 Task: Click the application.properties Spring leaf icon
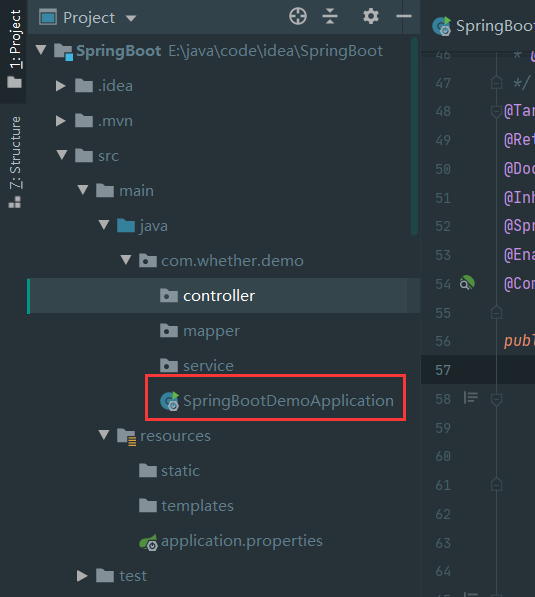149,542
